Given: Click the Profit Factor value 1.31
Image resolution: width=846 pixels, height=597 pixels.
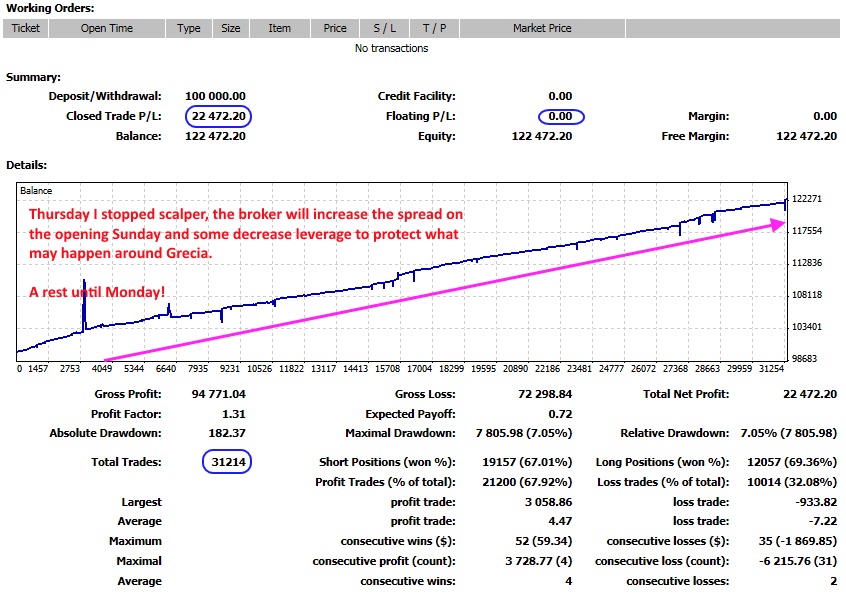Looking at the screenshot, I should [234, 414].
